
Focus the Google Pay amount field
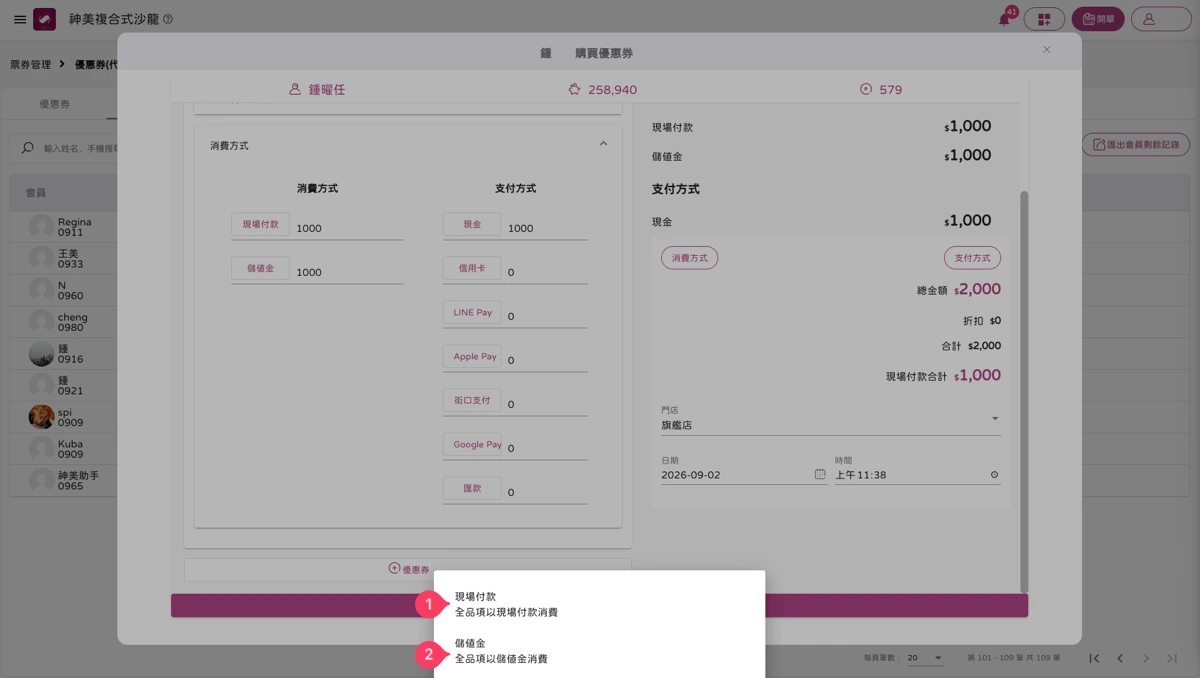click(547, 448)
